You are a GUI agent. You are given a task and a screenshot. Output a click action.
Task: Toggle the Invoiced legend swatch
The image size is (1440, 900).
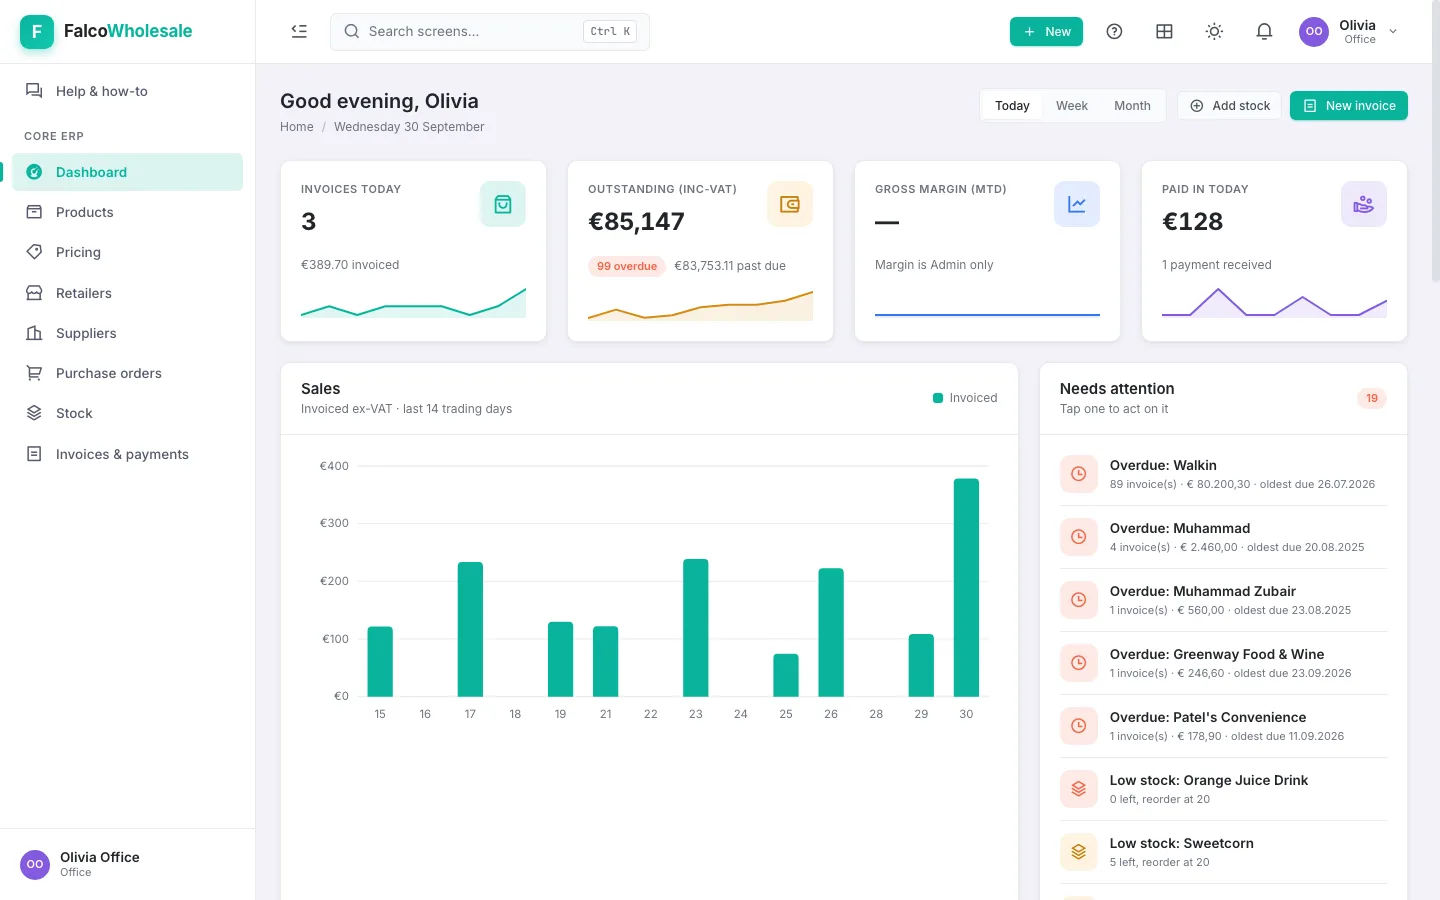pyautogui.click(x=938, y=398)
